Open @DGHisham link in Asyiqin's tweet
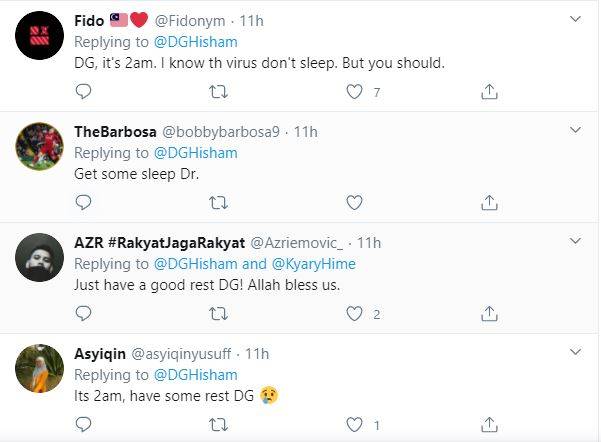 pyautogui.click(x=195, y=375)
